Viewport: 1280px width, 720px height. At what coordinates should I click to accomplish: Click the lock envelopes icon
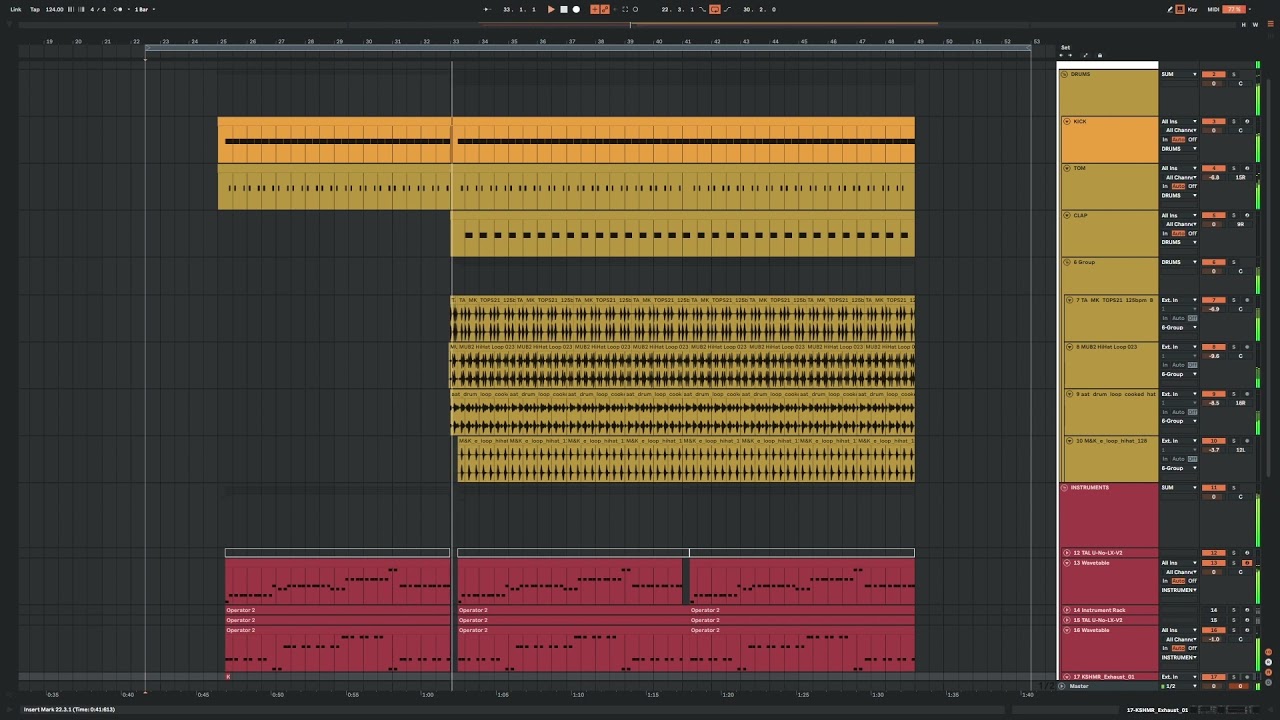[x=1100, y=55]
